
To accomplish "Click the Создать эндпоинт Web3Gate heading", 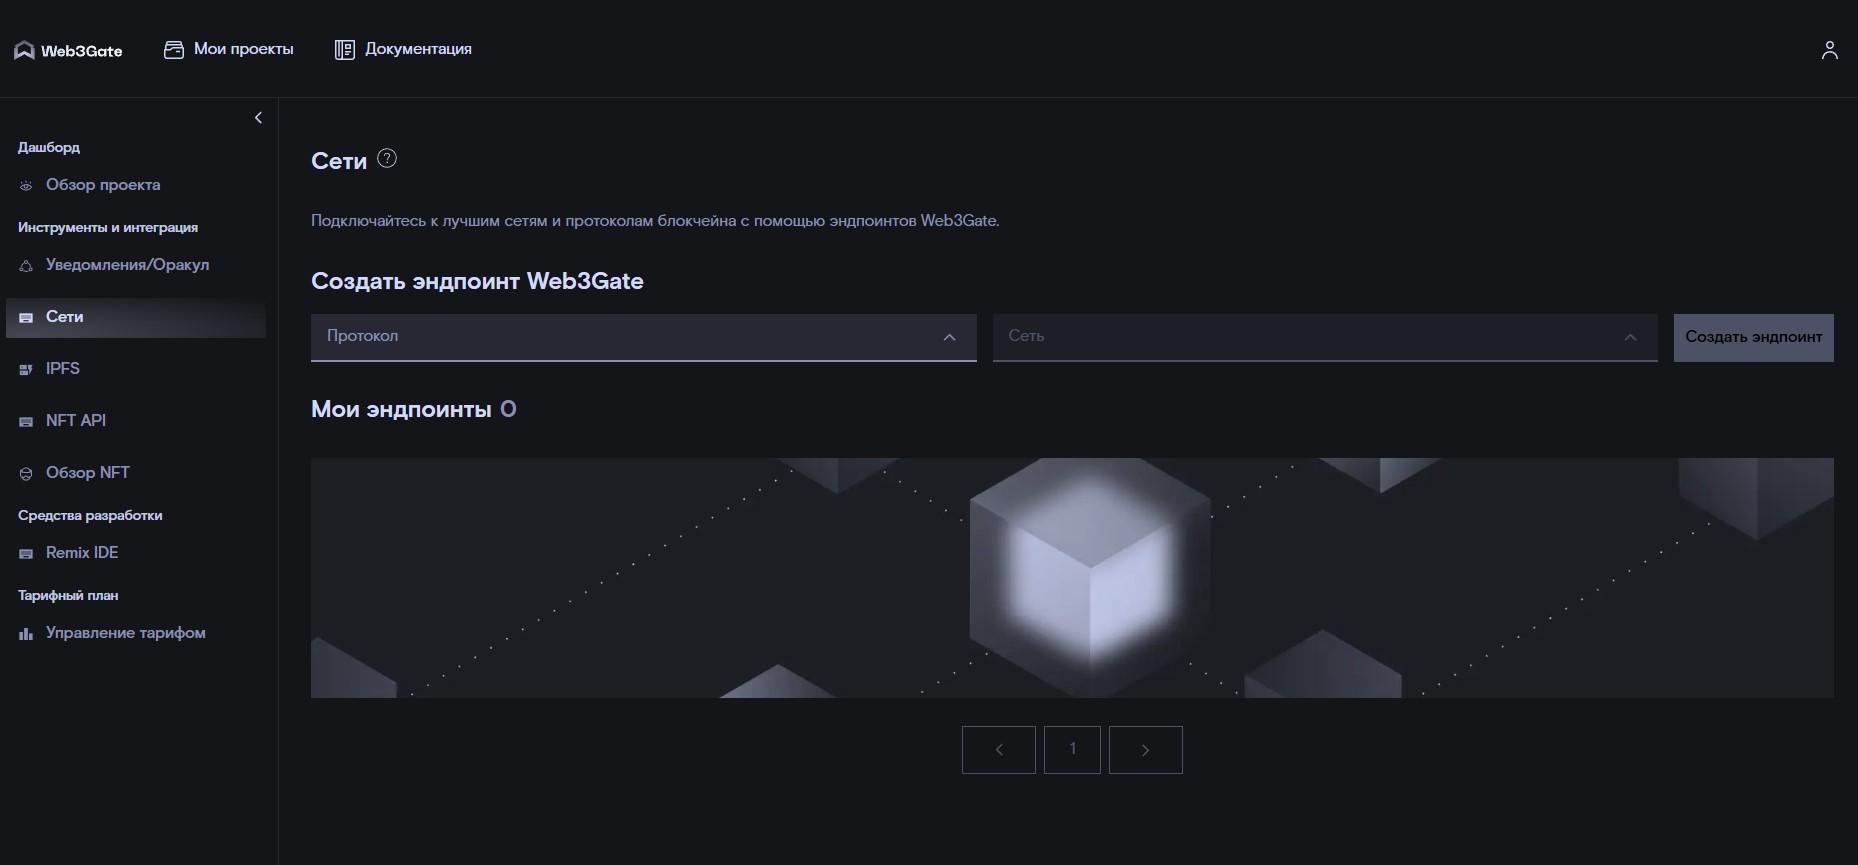I will tap(477, 281).
